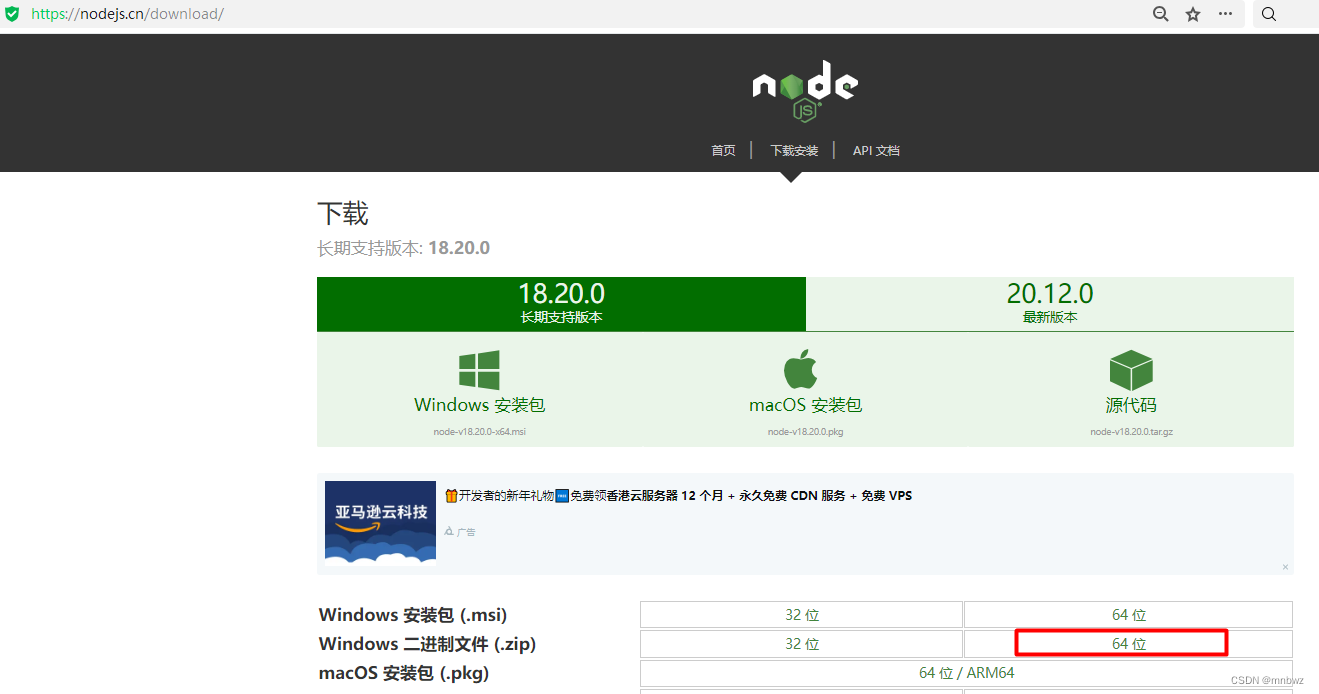Screen dimensions: 1319x694
Task: Open the 首页 navigation item
Action: coord(723,151)
